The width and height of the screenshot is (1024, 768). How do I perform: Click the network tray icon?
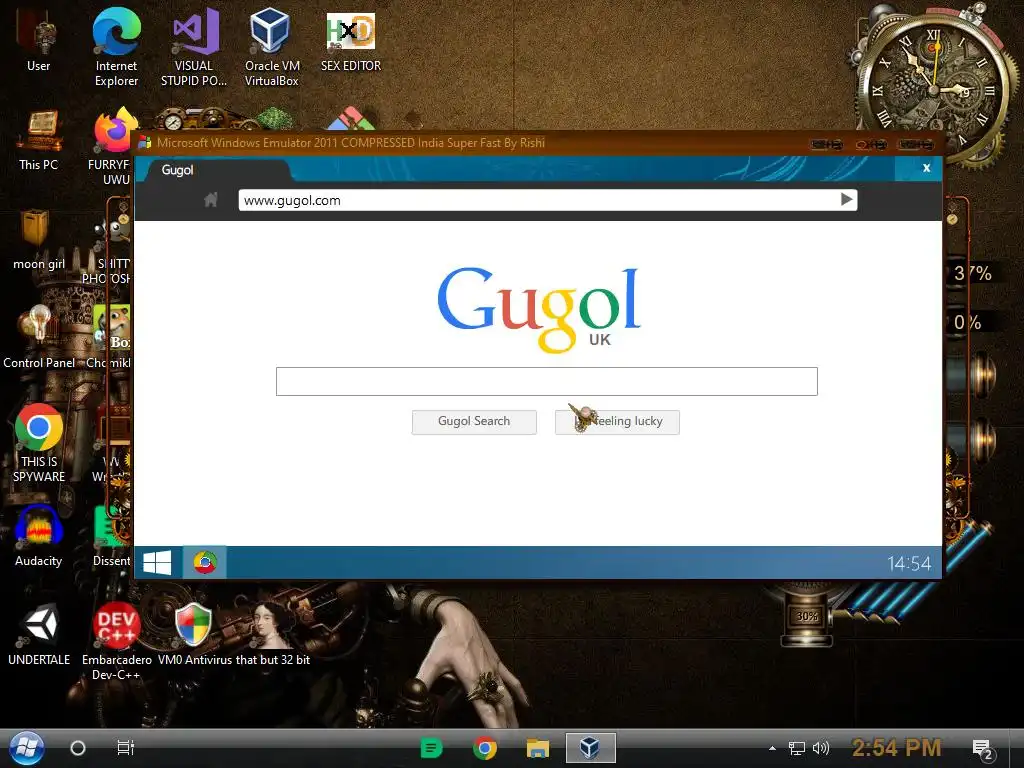(797, 748)
